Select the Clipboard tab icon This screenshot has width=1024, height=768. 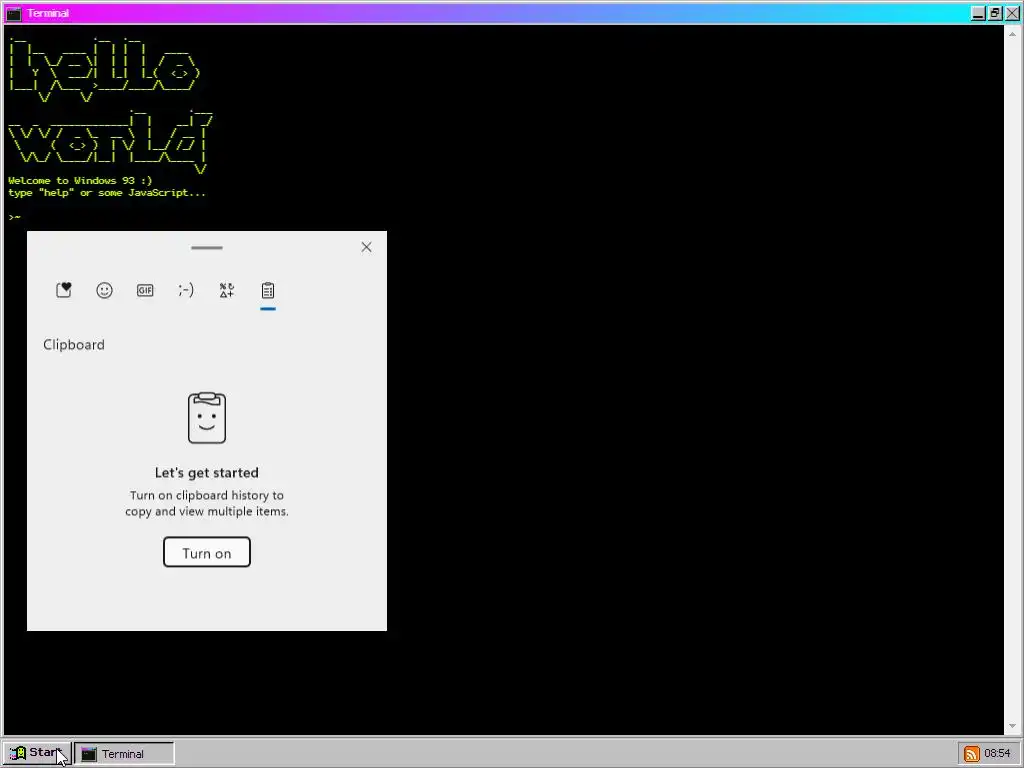click(268, 290)
